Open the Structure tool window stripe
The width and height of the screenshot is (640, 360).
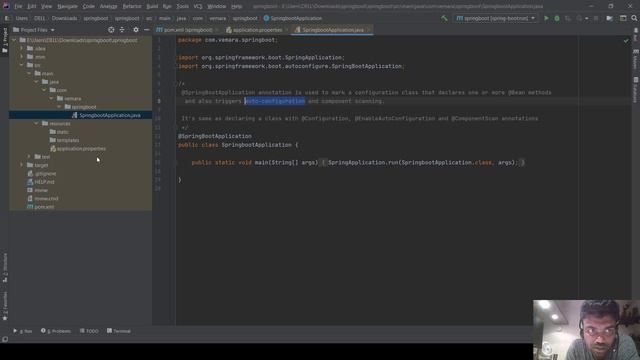pos(4,267)
